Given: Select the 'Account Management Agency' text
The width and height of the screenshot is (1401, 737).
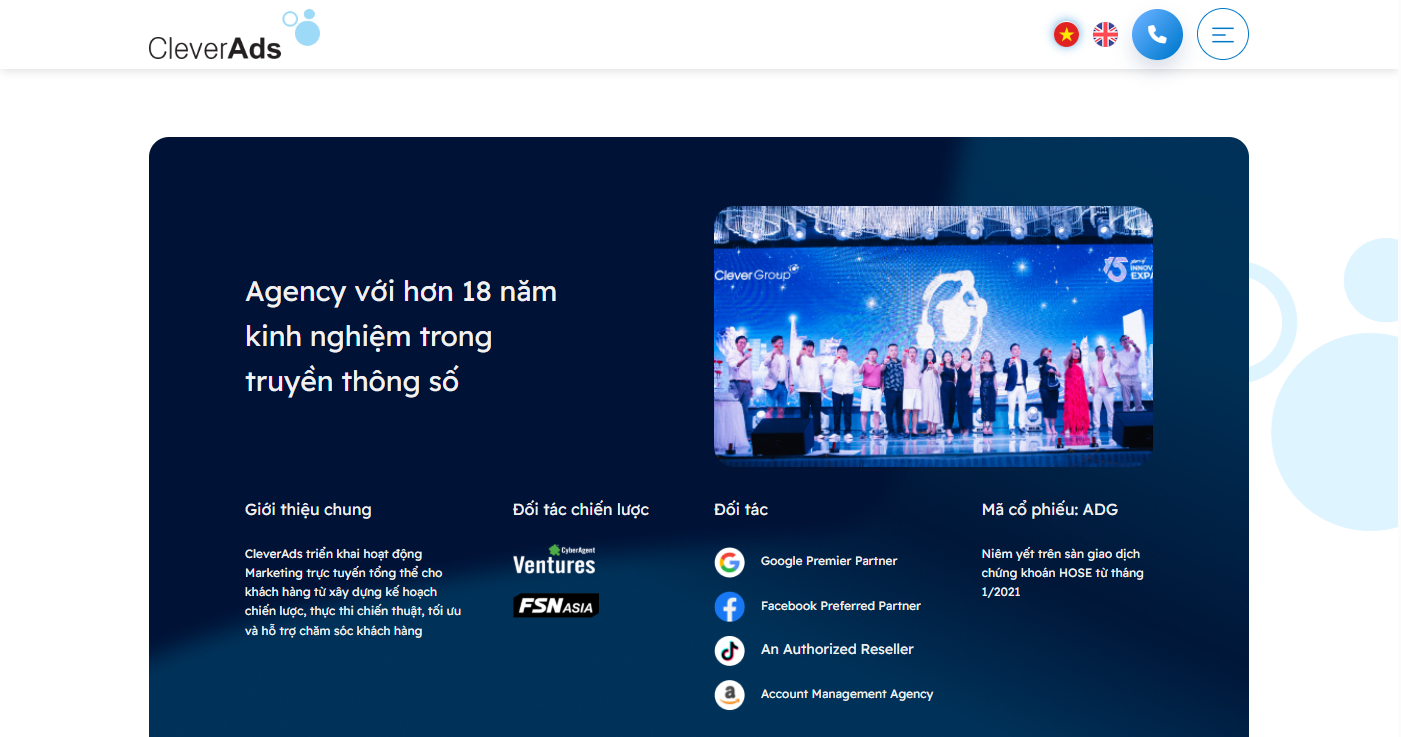Looking at the screenshot, I should (847, 694).
